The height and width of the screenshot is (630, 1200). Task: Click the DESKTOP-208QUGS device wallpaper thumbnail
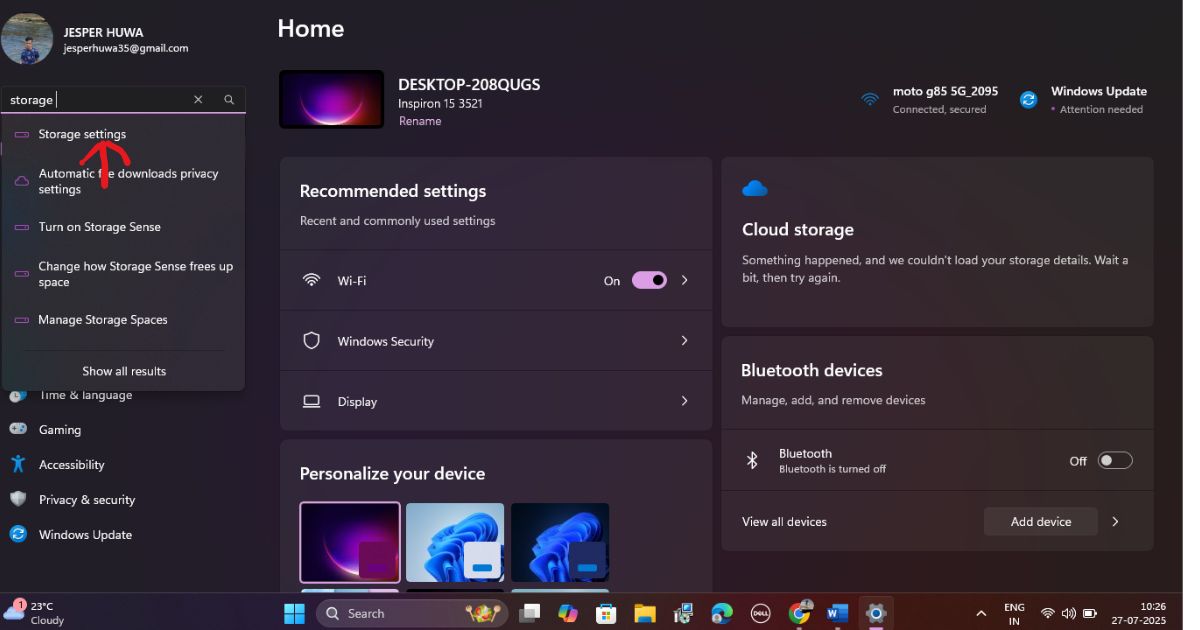[331, 99]
